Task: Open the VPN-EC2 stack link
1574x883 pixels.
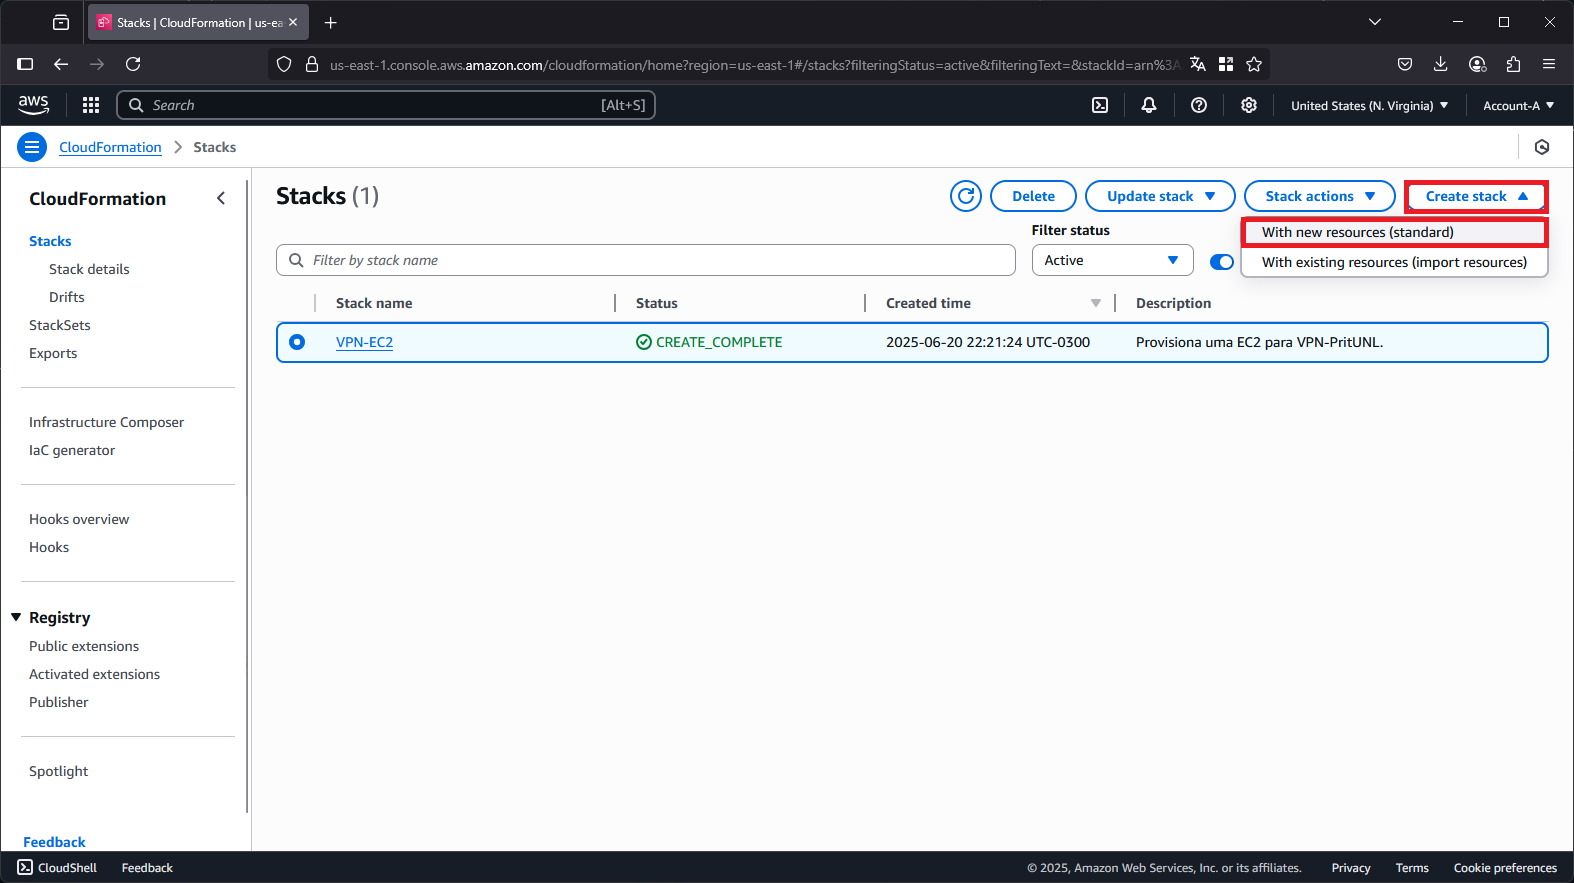Action: tap(364, 342)
